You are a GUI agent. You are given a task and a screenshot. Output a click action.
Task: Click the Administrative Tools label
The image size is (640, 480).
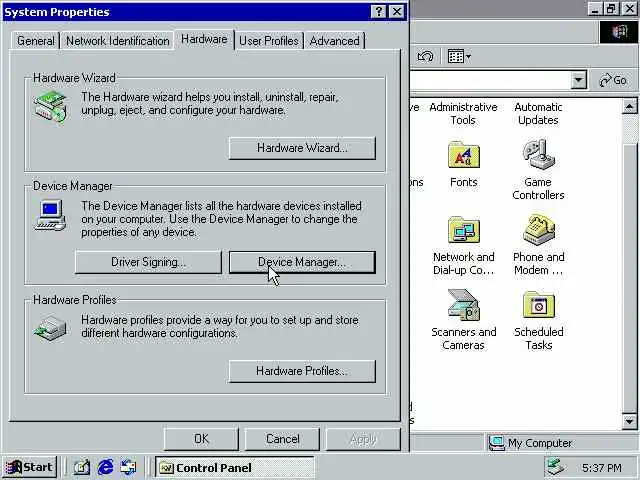click(x=463, y=113)
